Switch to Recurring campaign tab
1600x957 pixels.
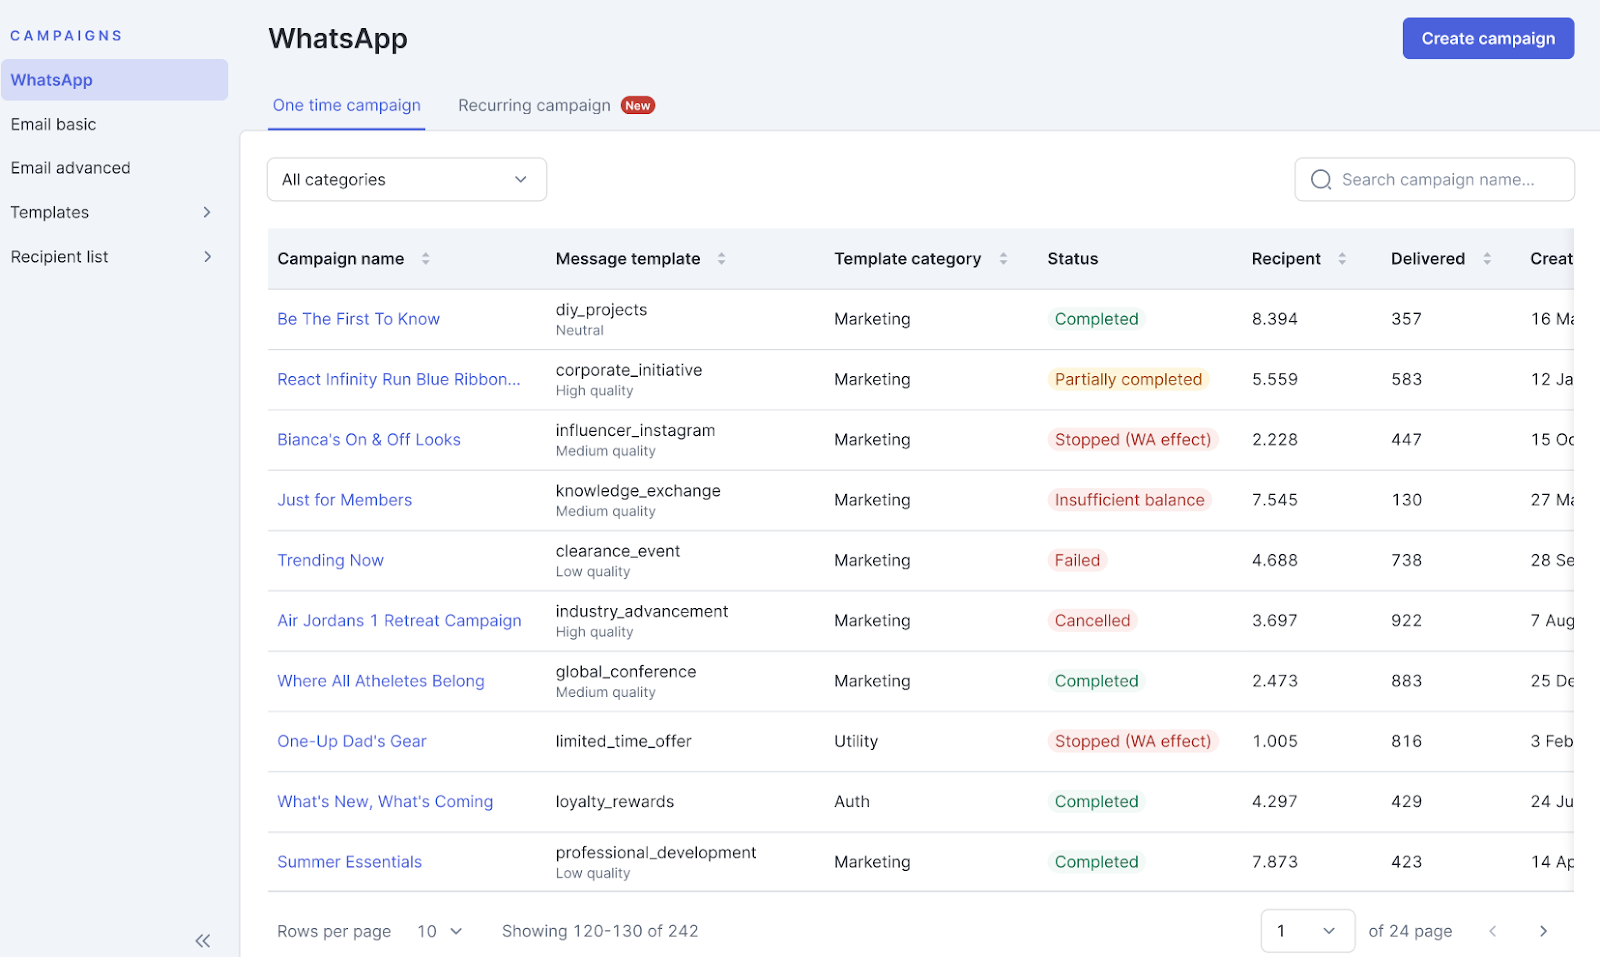point(535,106)
